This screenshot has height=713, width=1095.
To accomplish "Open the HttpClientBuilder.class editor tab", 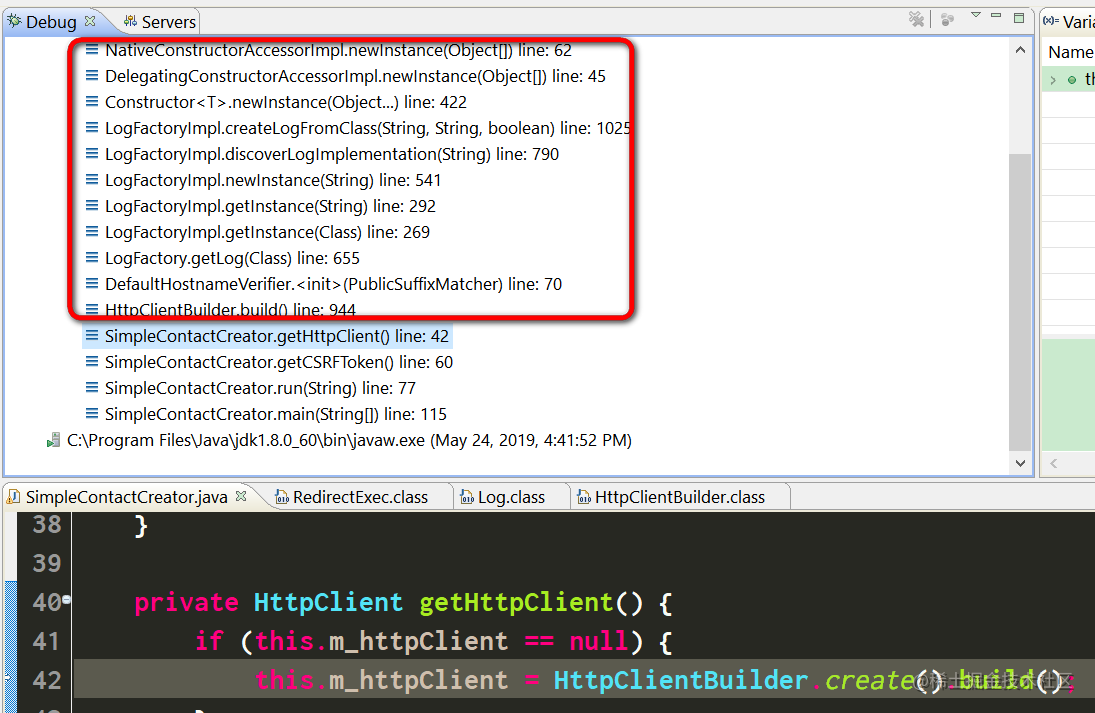I will click(680, 495).
